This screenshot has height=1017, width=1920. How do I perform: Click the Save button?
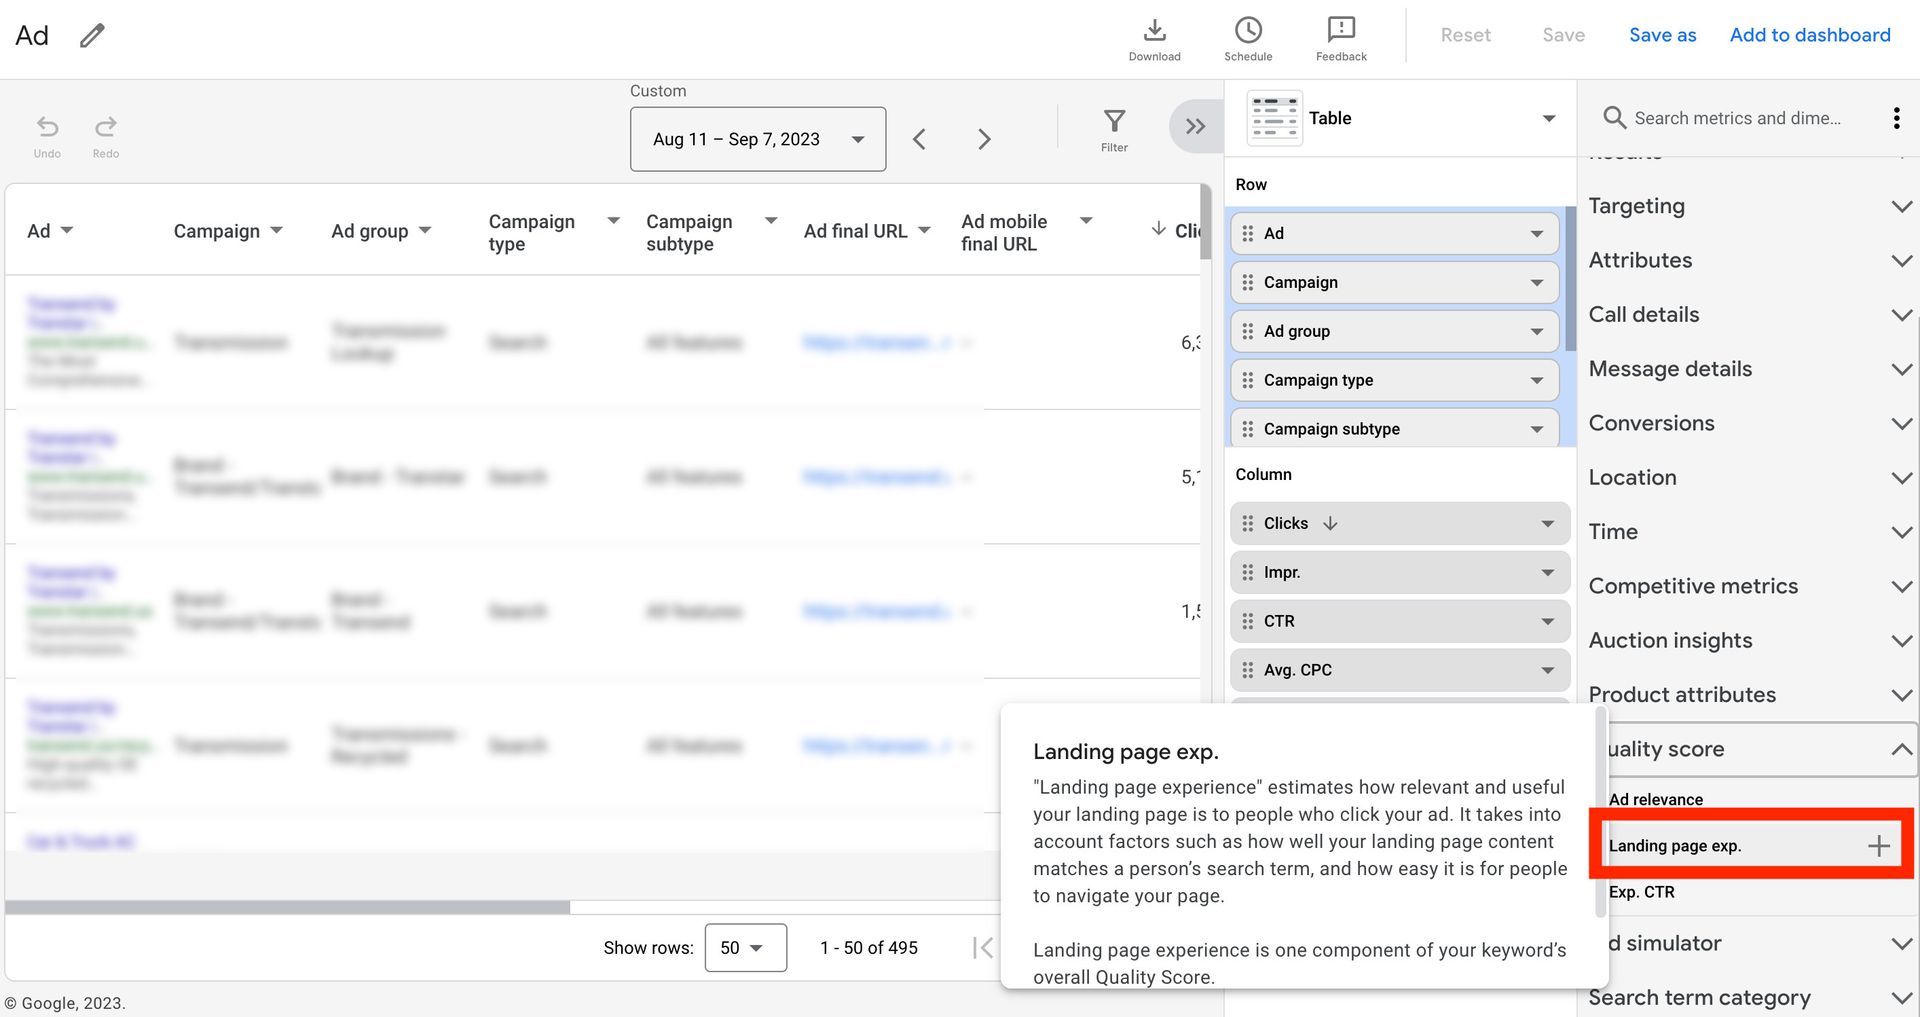[x=1563, y=35]
